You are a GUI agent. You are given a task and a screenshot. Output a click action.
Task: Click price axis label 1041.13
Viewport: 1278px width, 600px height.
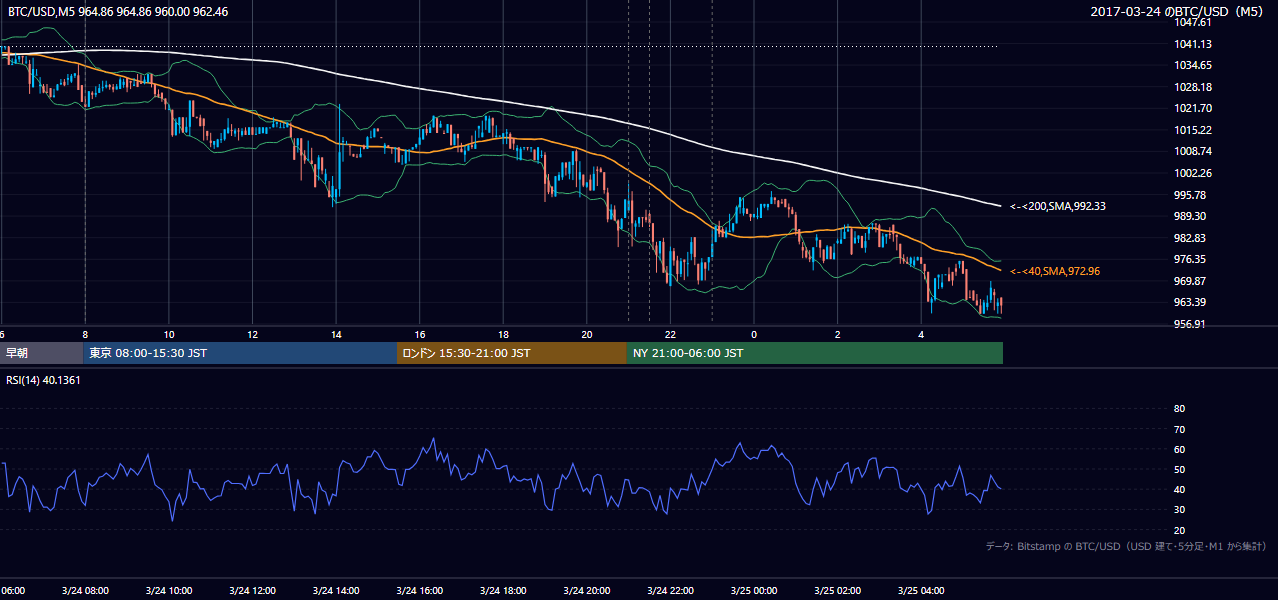click(1194, 44)
